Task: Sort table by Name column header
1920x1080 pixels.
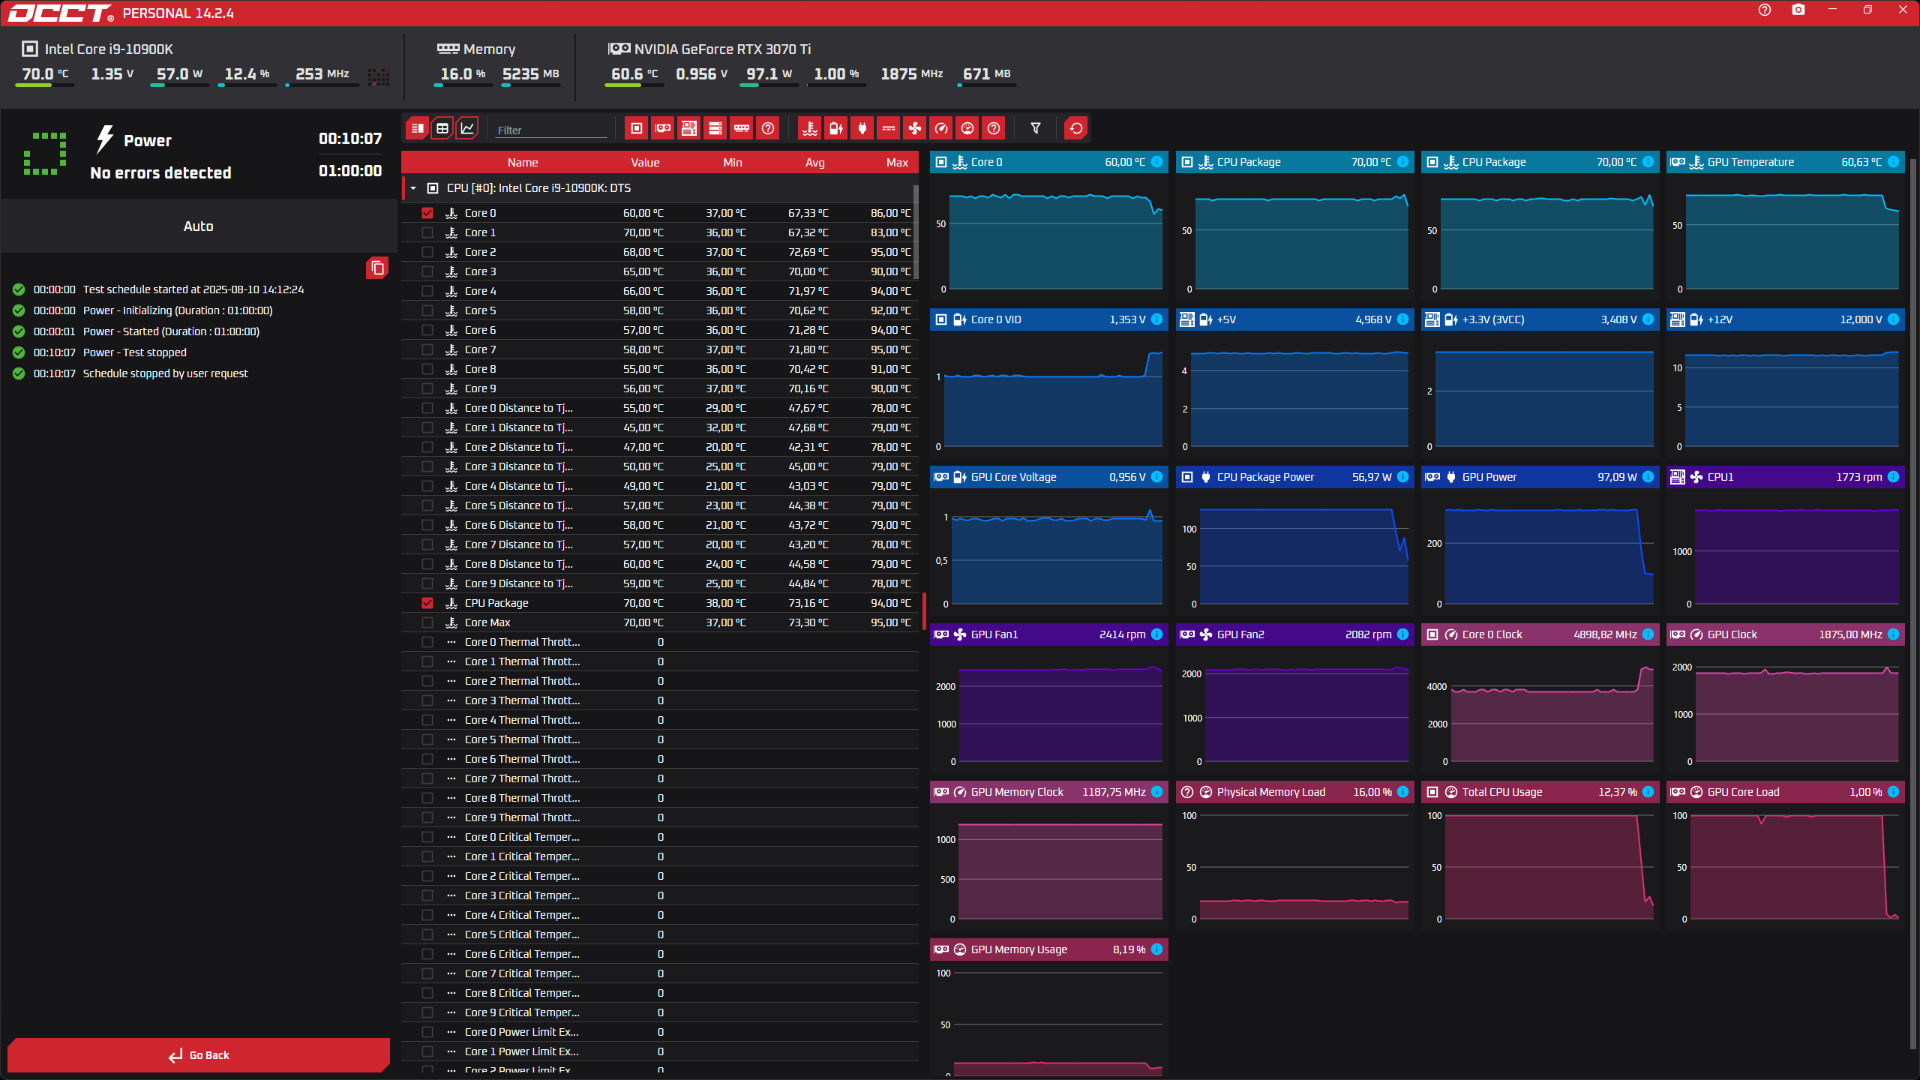Action: pos(522,162)
